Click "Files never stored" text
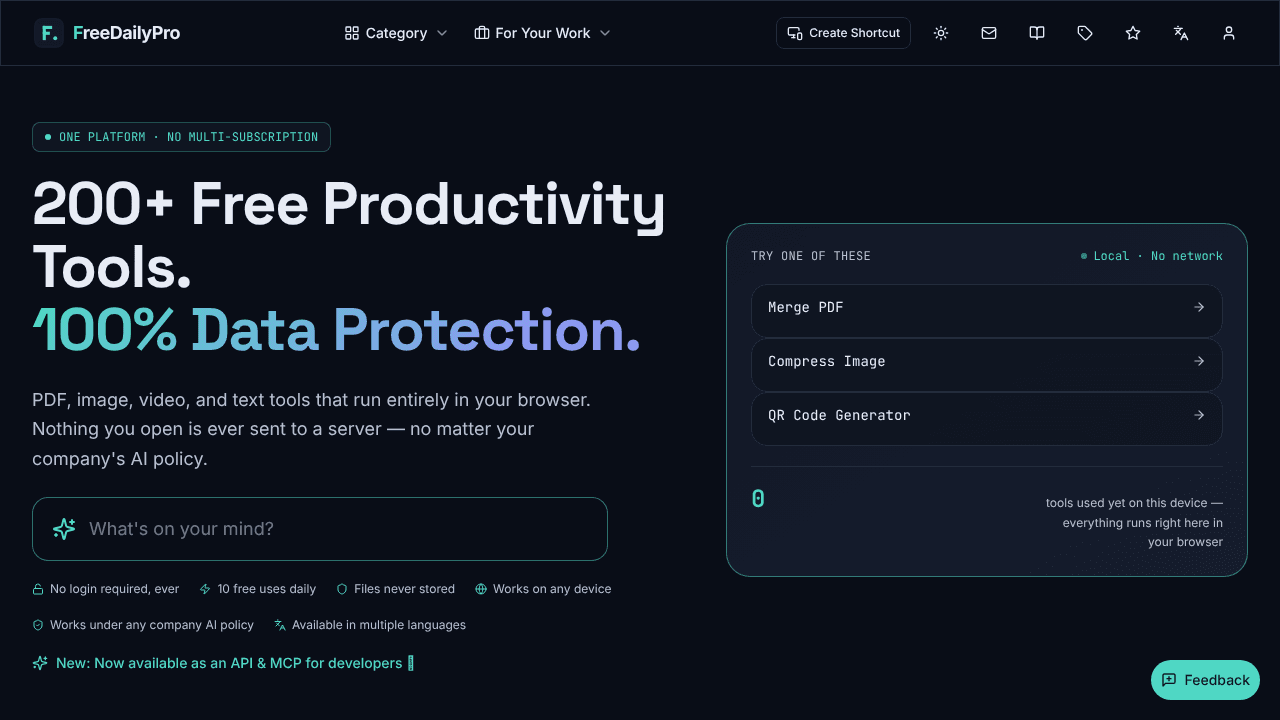The image size is (1280, 720). (x=404, y=589)
